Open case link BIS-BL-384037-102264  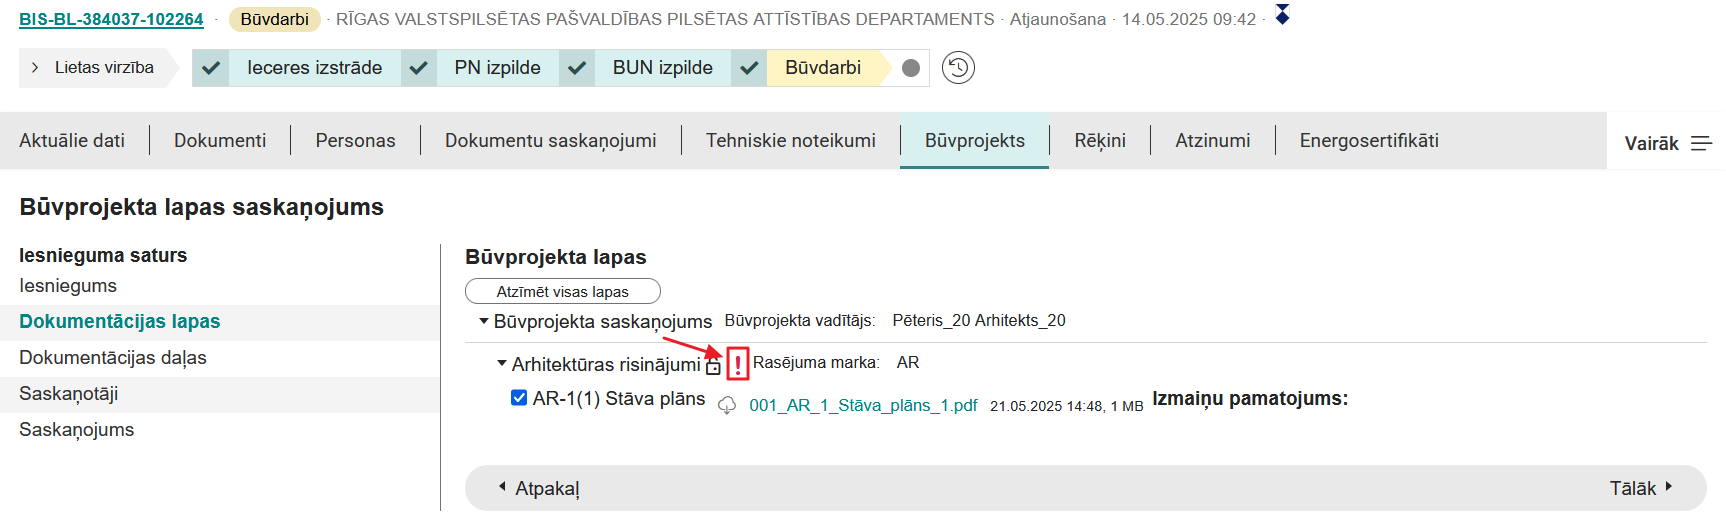(111, 19)
